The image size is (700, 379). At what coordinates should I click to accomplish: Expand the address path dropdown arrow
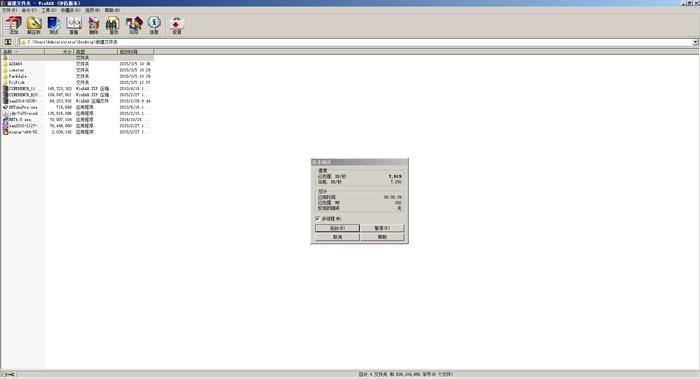[696, 42]
